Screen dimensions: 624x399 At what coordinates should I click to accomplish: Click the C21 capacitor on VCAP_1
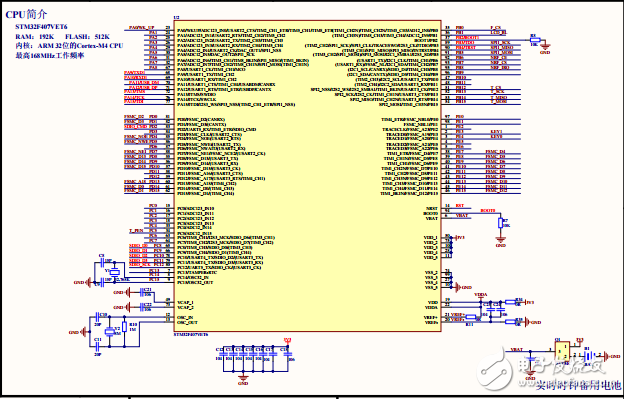143,293
